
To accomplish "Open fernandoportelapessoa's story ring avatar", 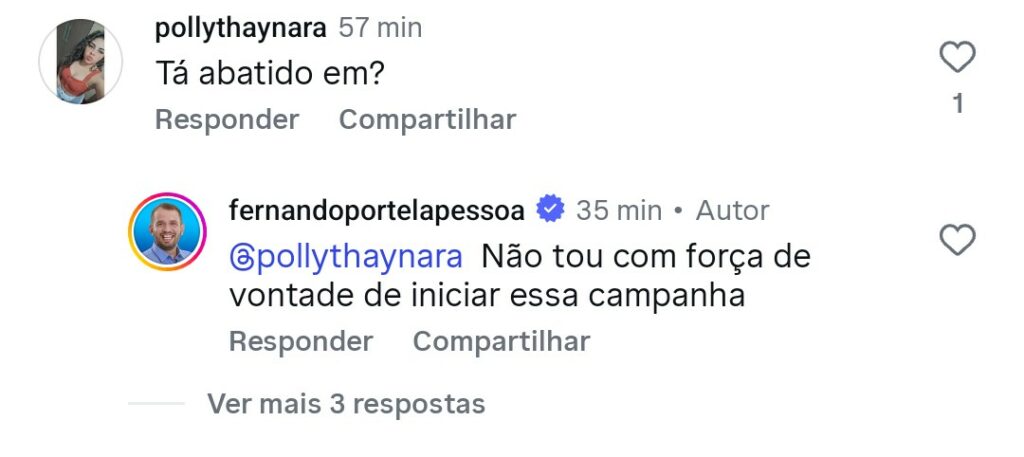I will point(166,231).
